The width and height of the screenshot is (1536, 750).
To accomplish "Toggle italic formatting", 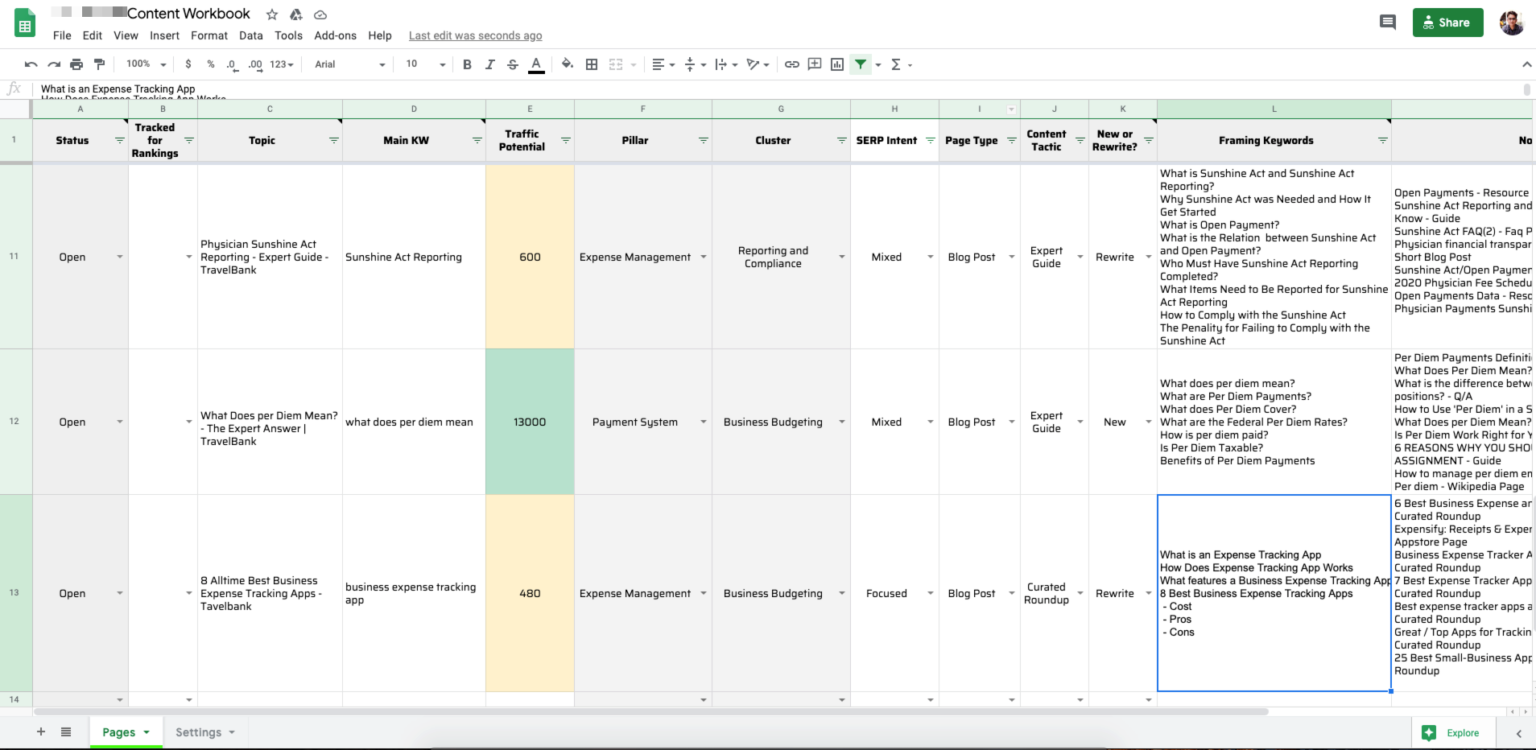I will [x=490, y=64].
